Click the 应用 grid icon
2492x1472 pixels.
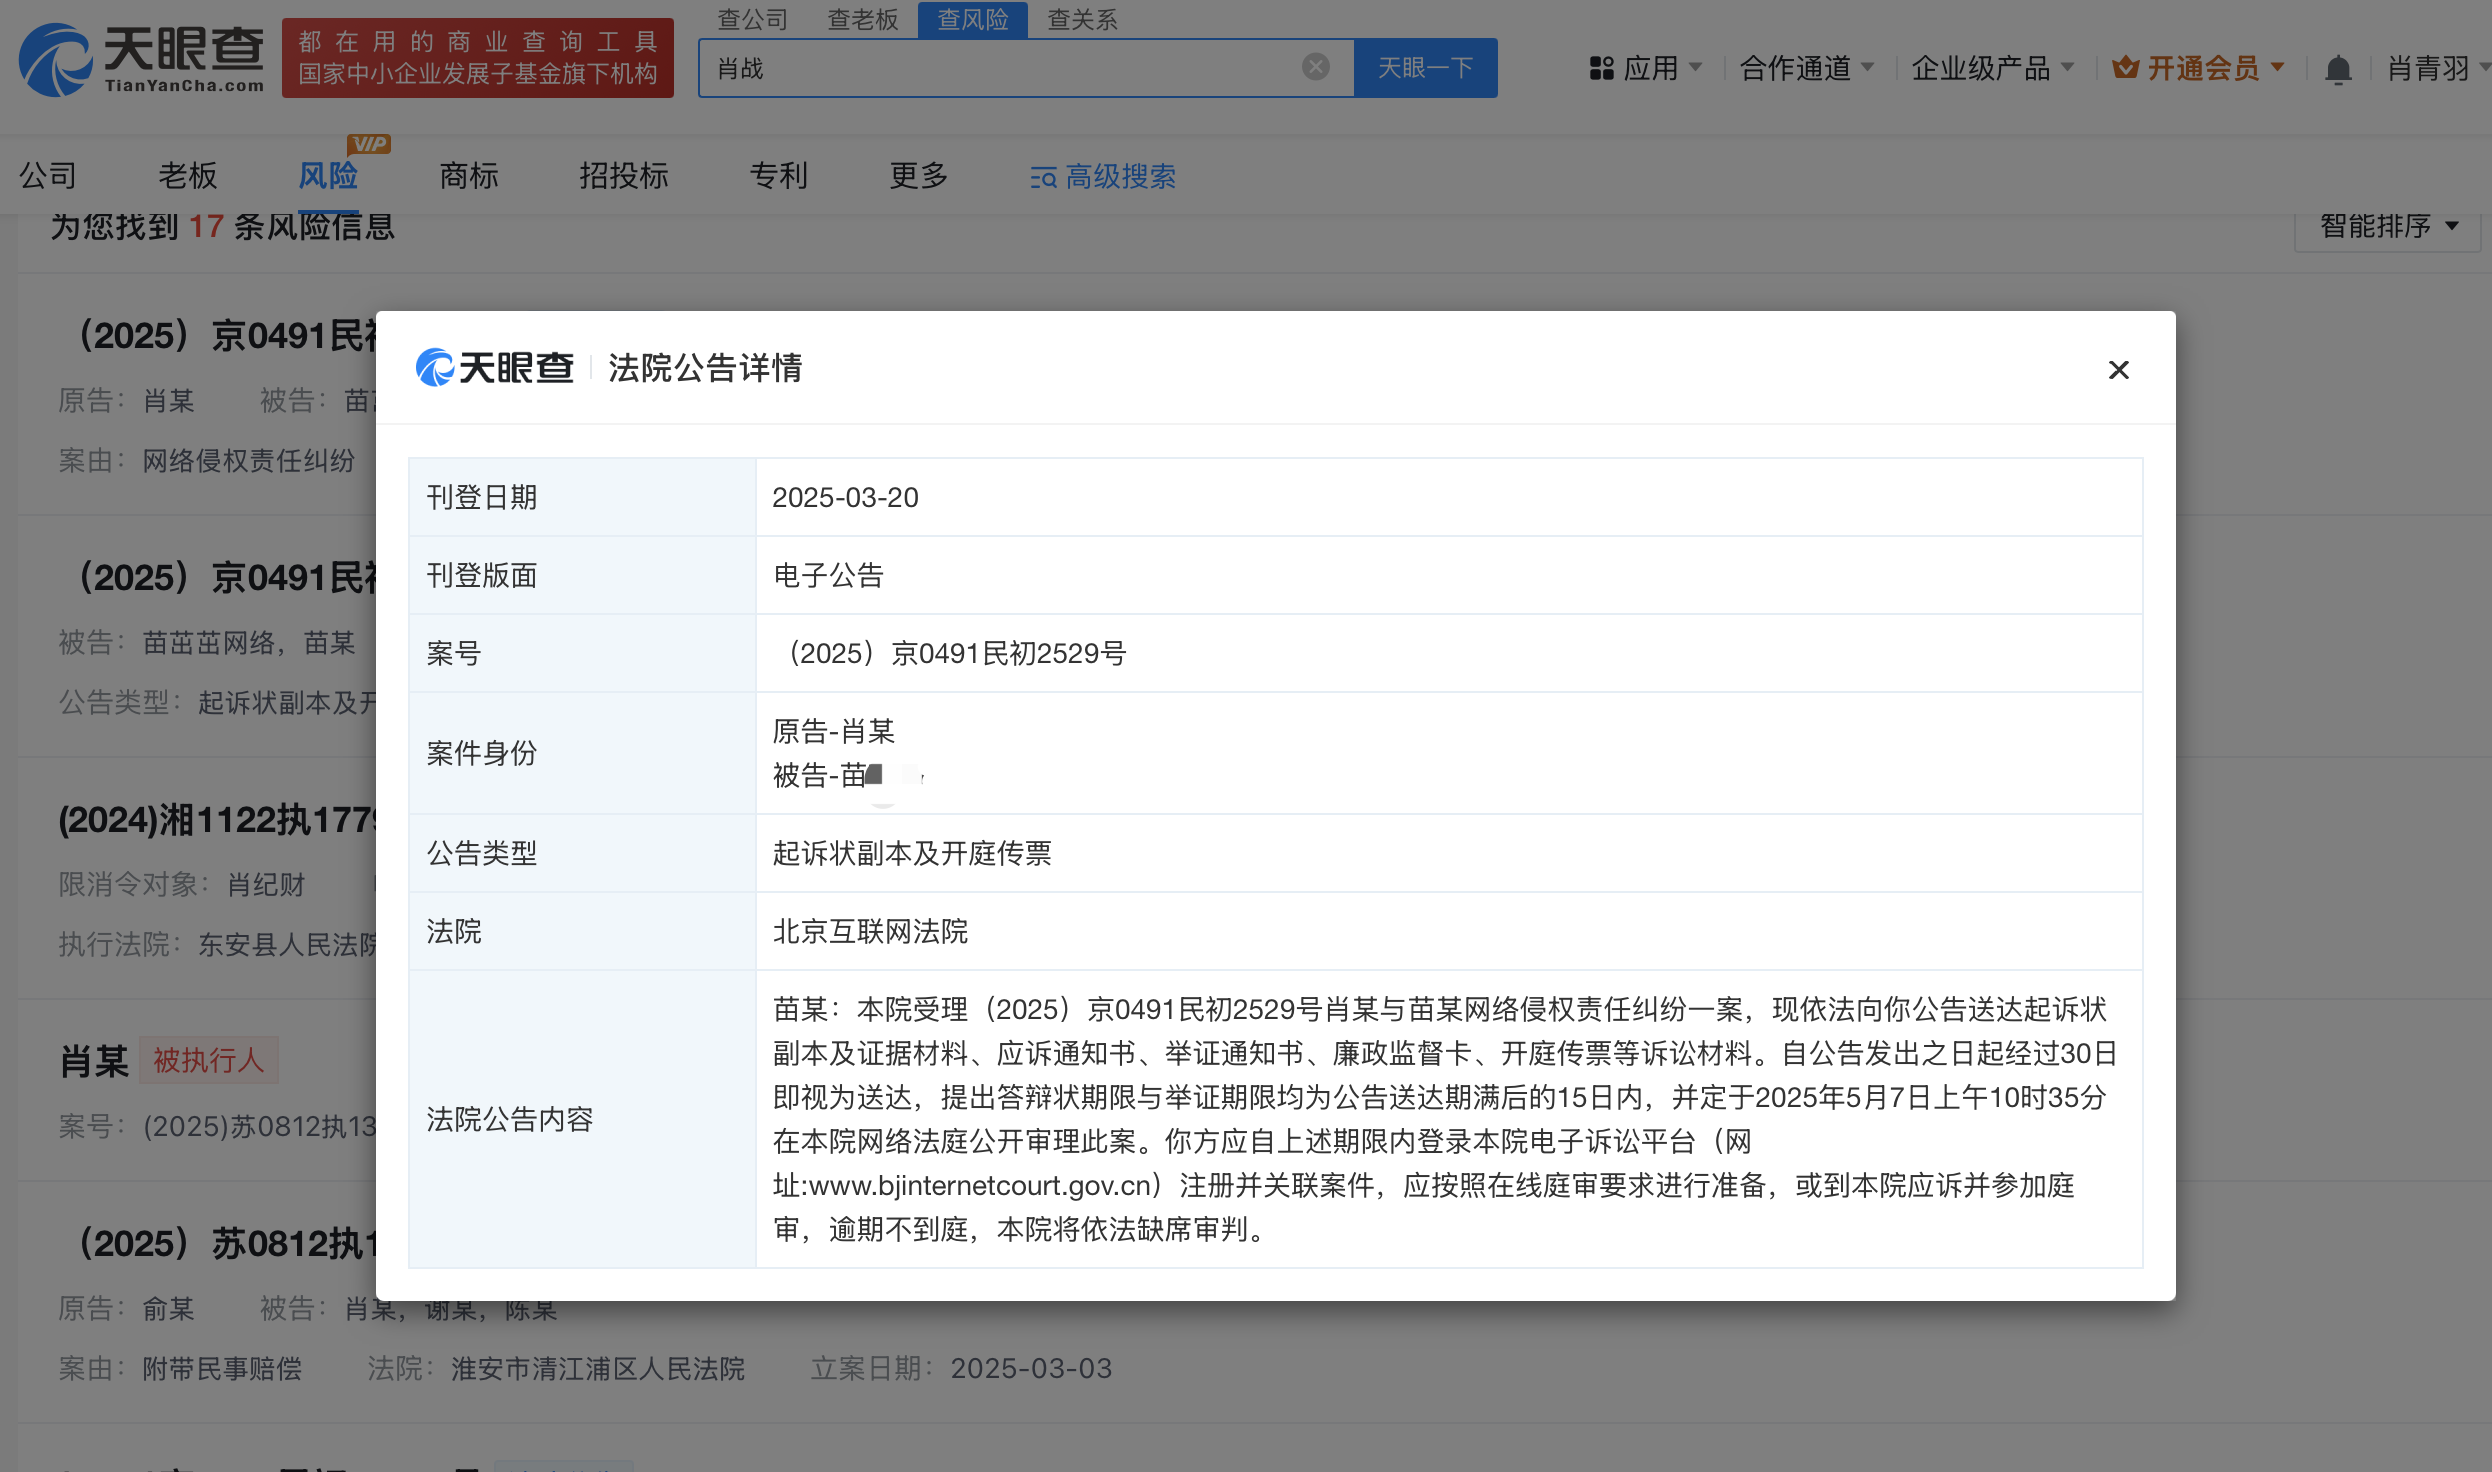point(1601,68)
